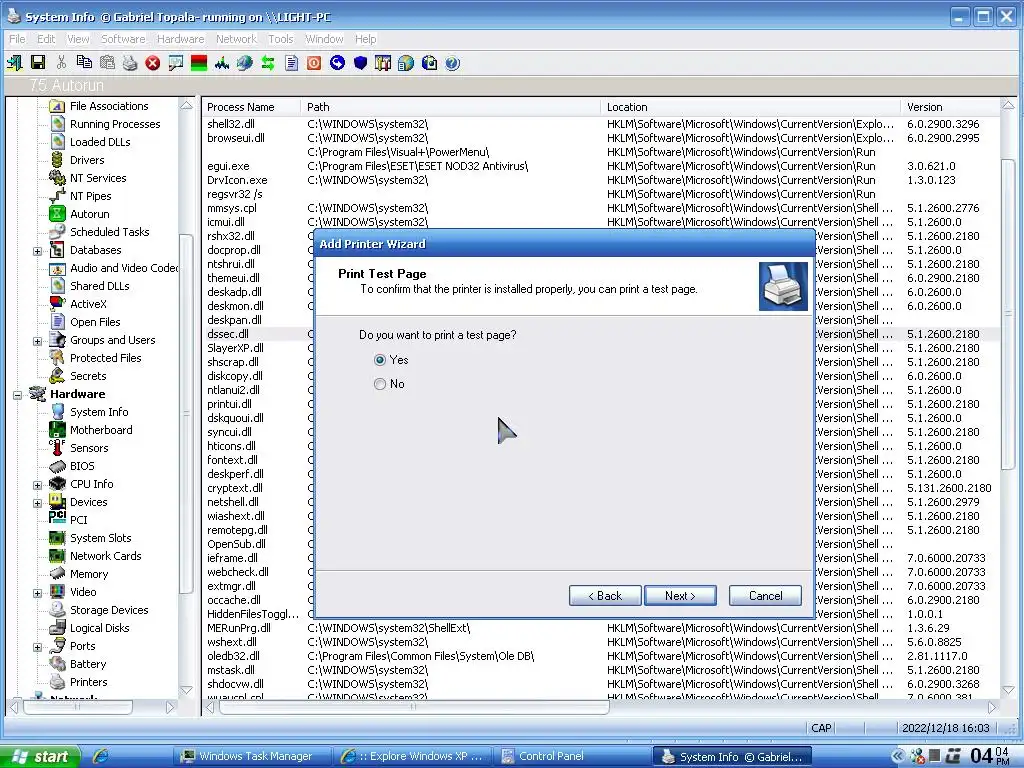This screenshot has height=768, width=1024.
Task: Select the egui.exe row
Action: tap(601, 166)
